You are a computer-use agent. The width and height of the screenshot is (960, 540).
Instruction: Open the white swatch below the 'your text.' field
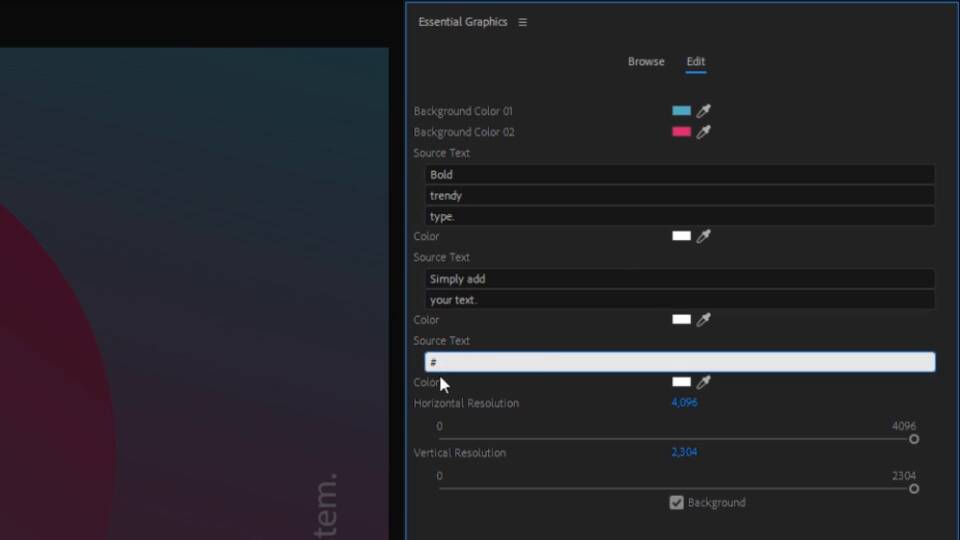(681, 319)
